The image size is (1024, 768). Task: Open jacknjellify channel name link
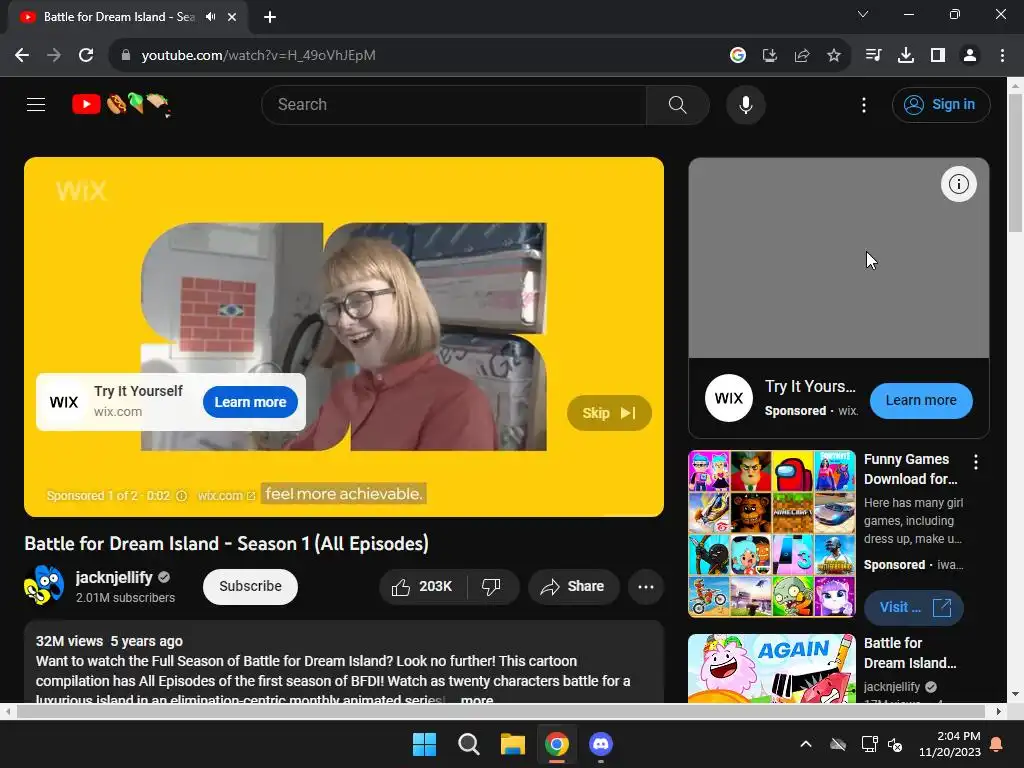[114, 577]
